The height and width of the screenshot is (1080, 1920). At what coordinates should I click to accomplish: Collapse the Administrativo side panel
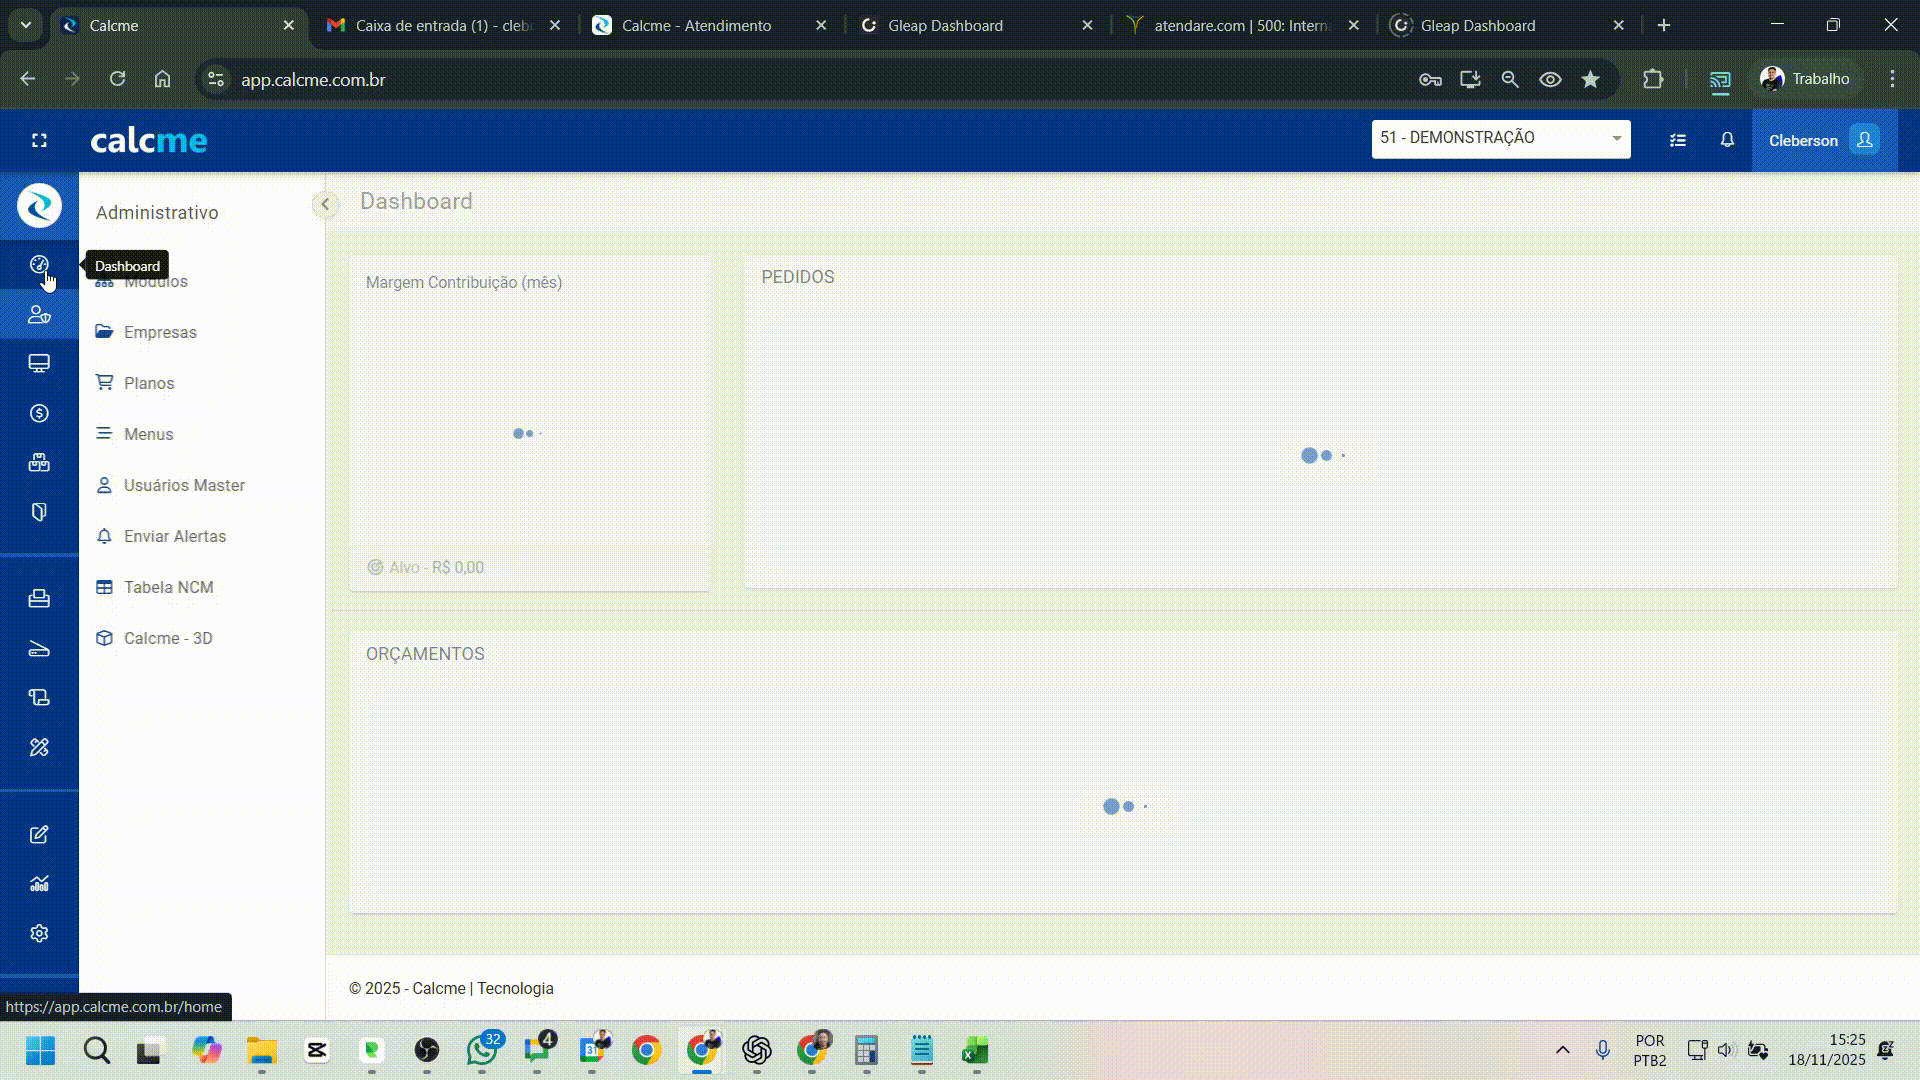tap(325, 204)
